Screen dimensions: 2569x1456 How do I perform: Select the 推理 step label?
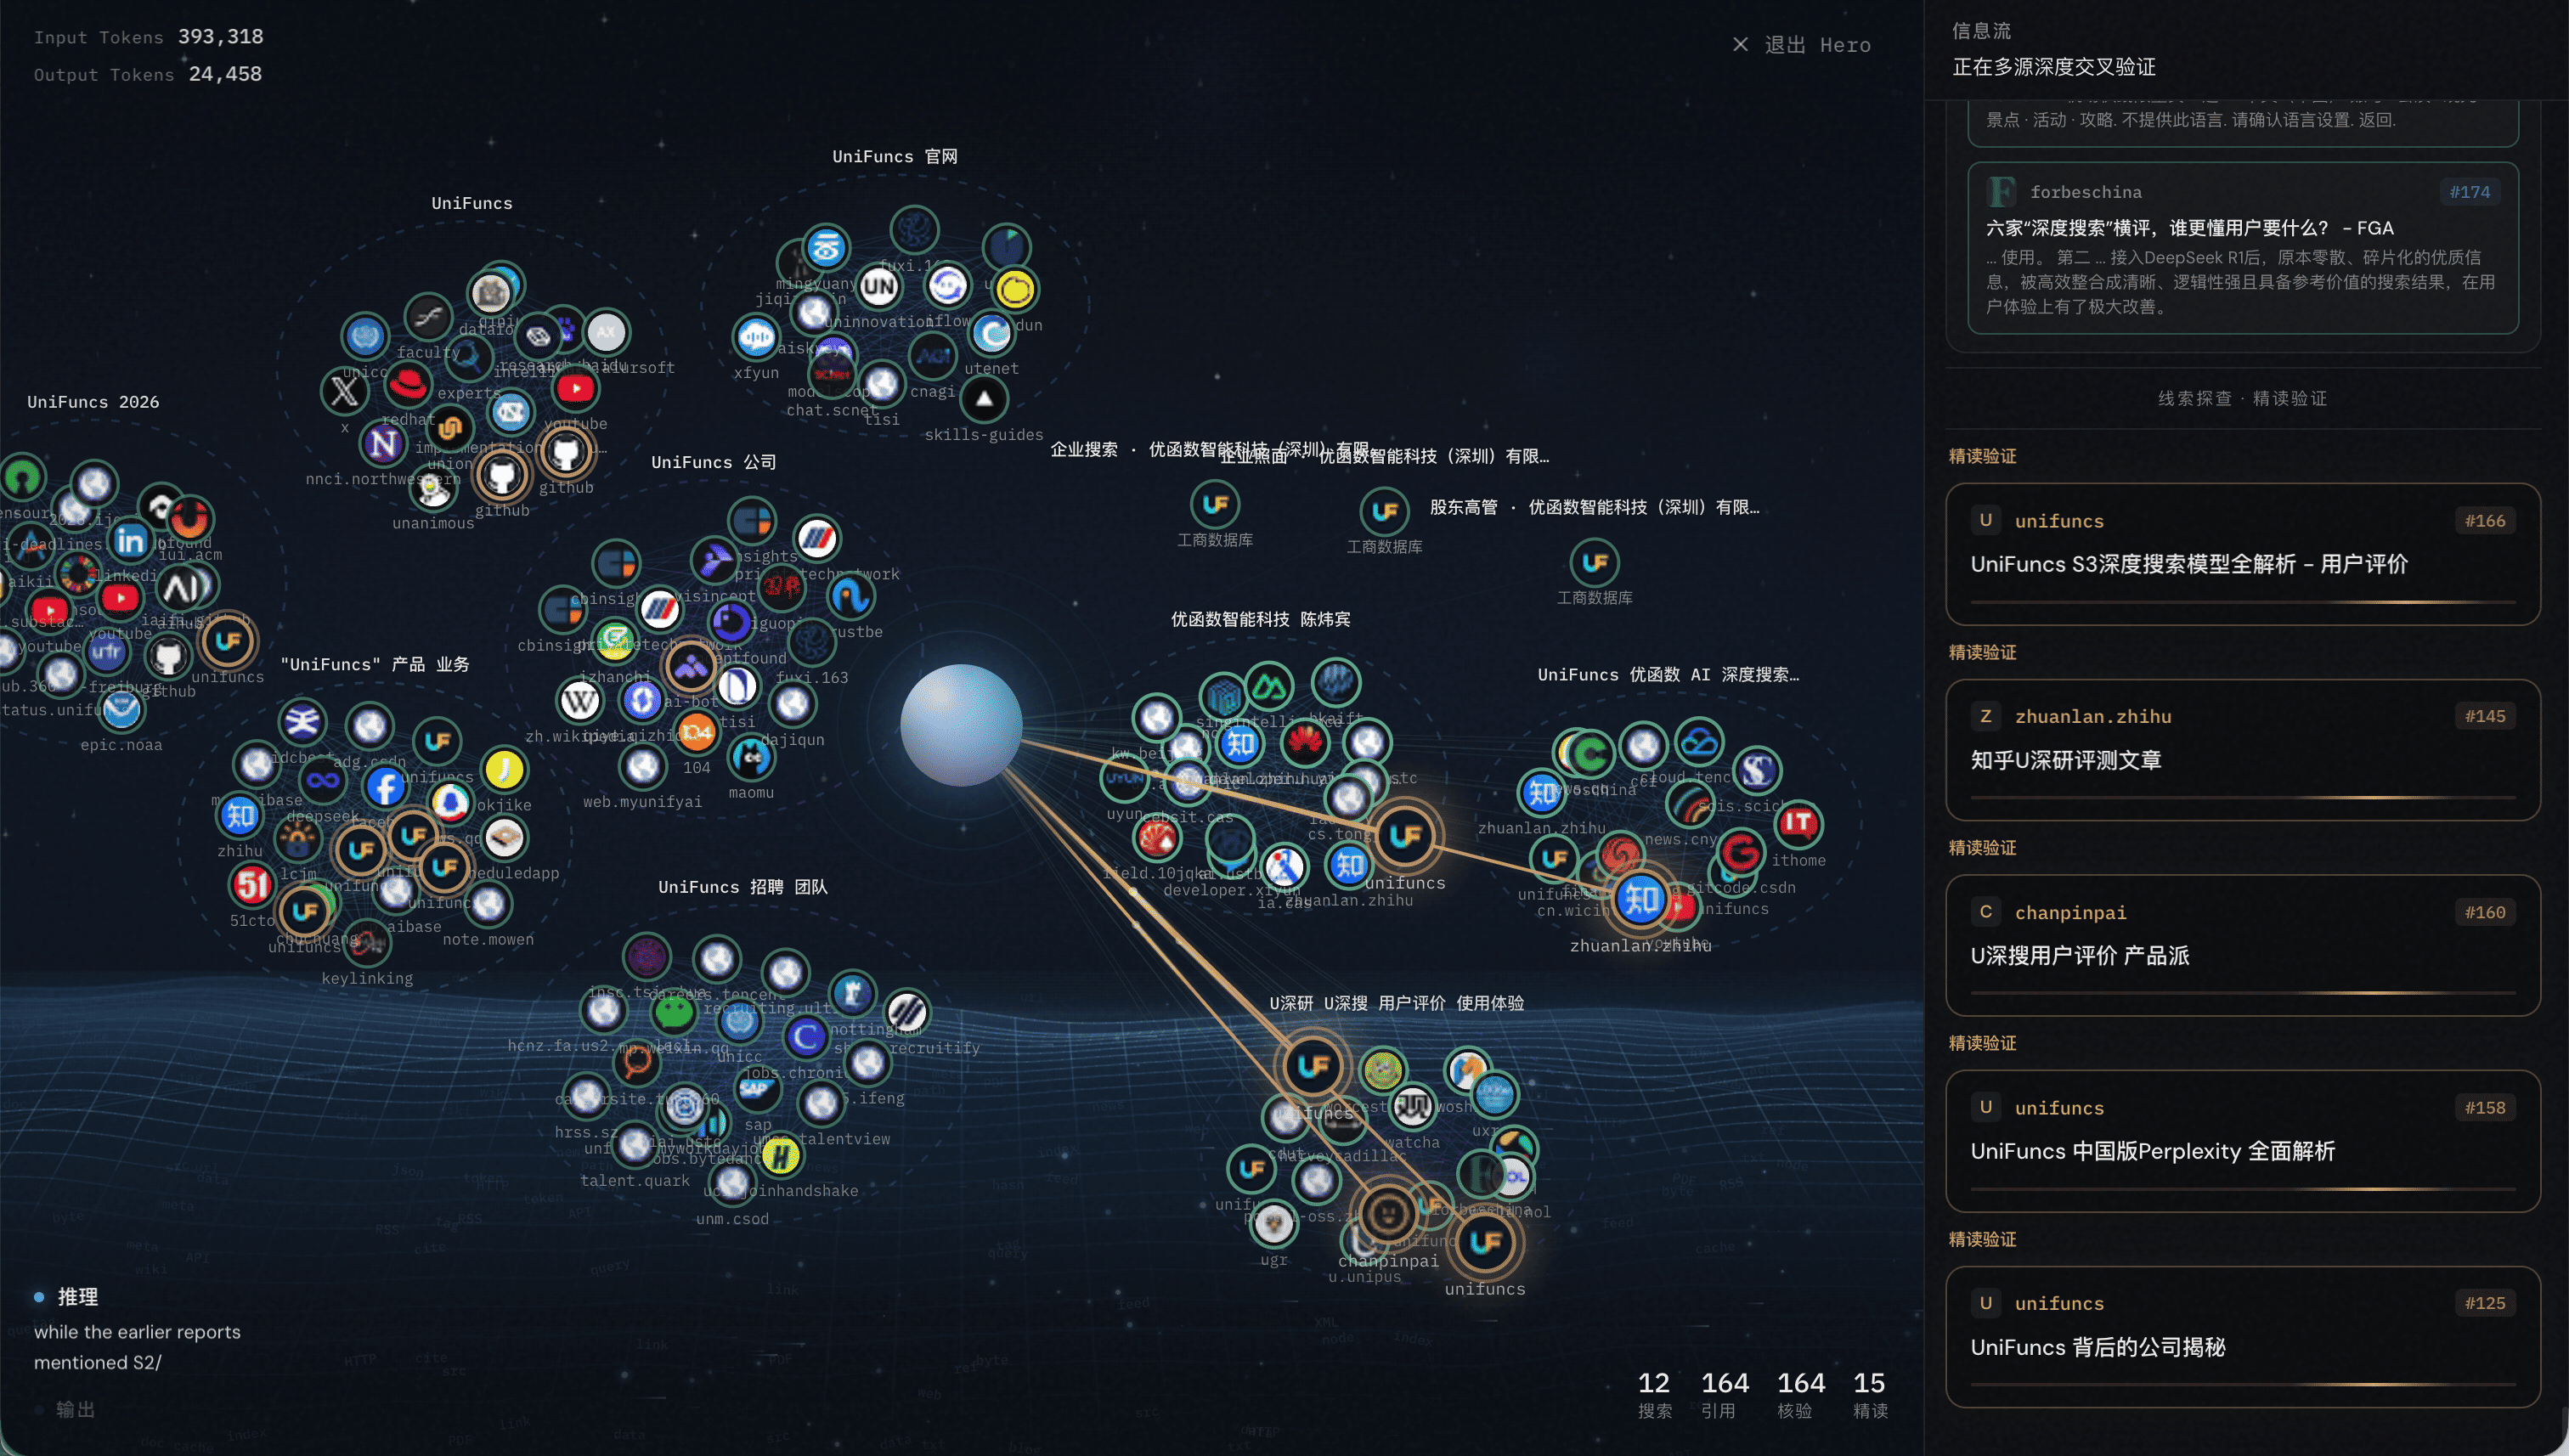[x=78, y=1297]
